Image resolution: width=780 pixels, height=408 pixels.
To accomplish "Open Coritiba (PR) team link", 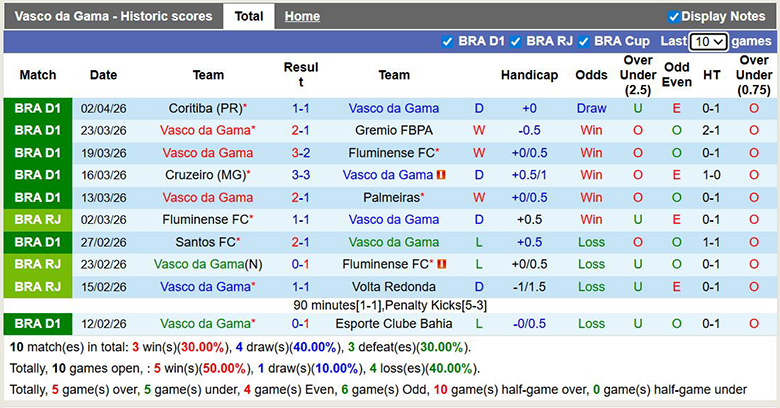I will pos(205,108).
